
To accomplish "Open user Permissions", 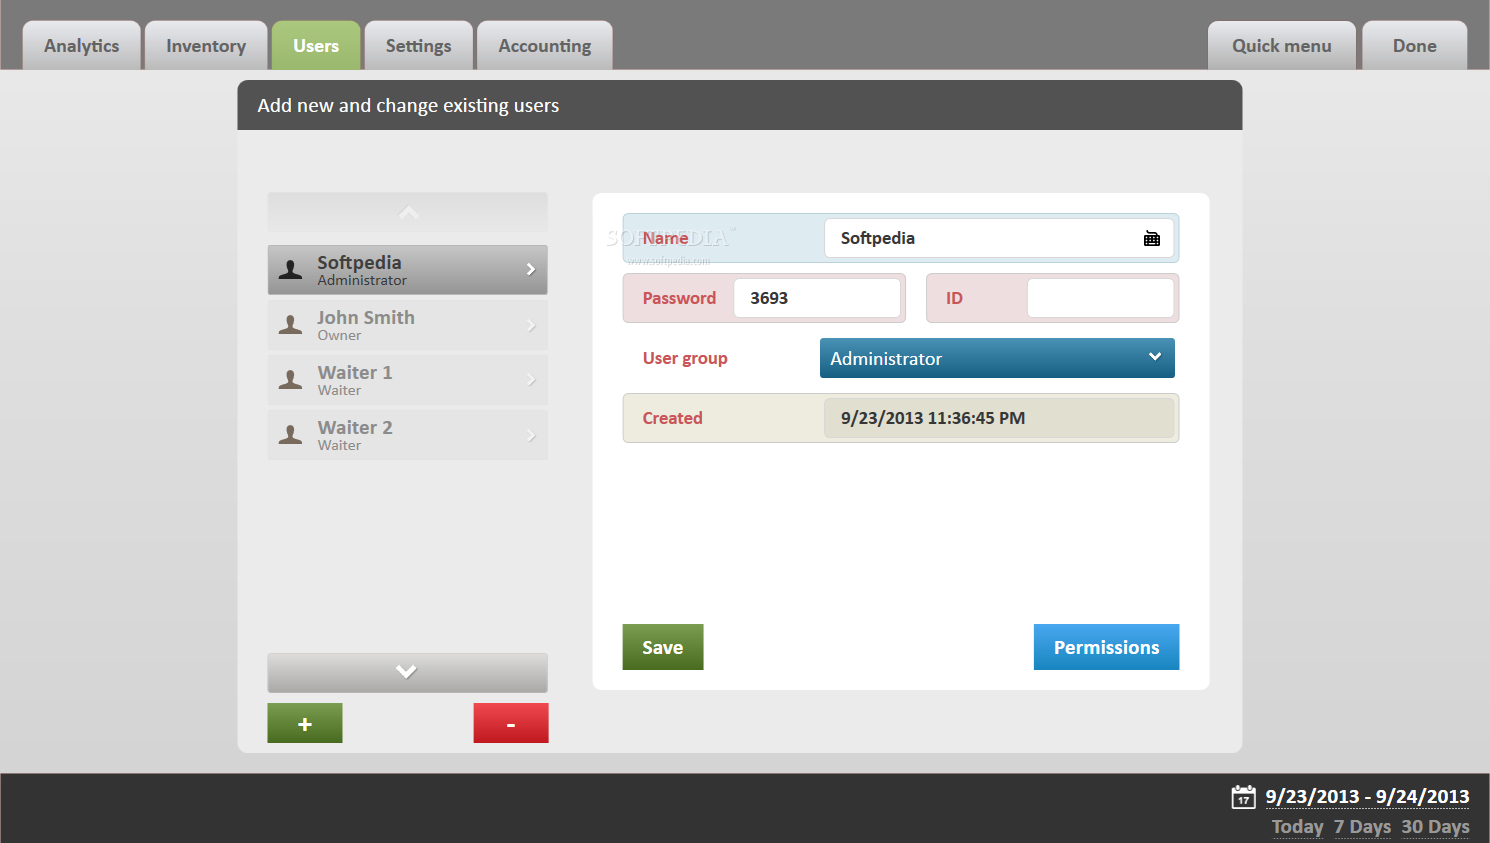I will pyautogui.click(x=1107, y=647).
